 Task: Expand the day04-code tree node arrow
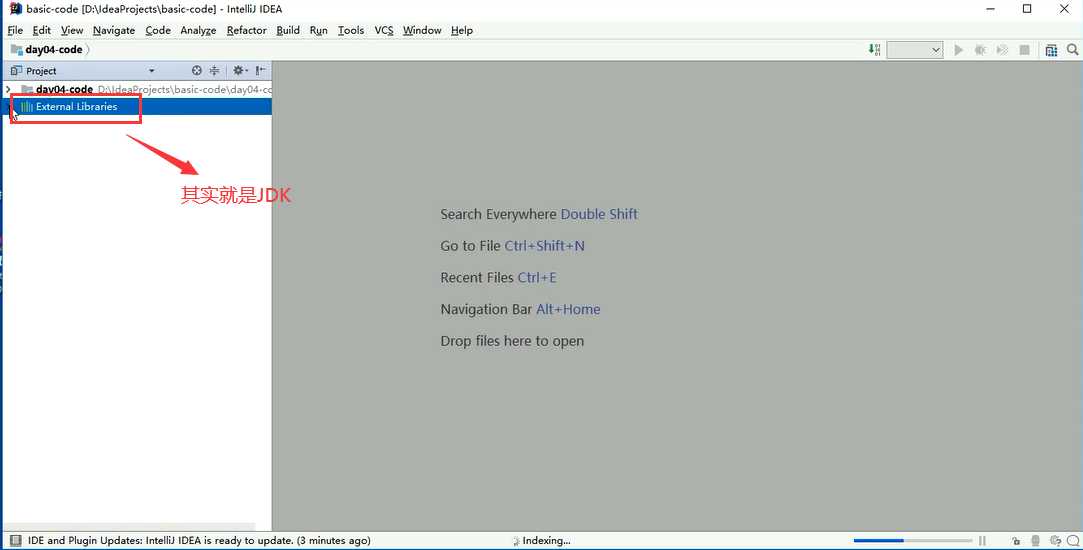point(8,89)
